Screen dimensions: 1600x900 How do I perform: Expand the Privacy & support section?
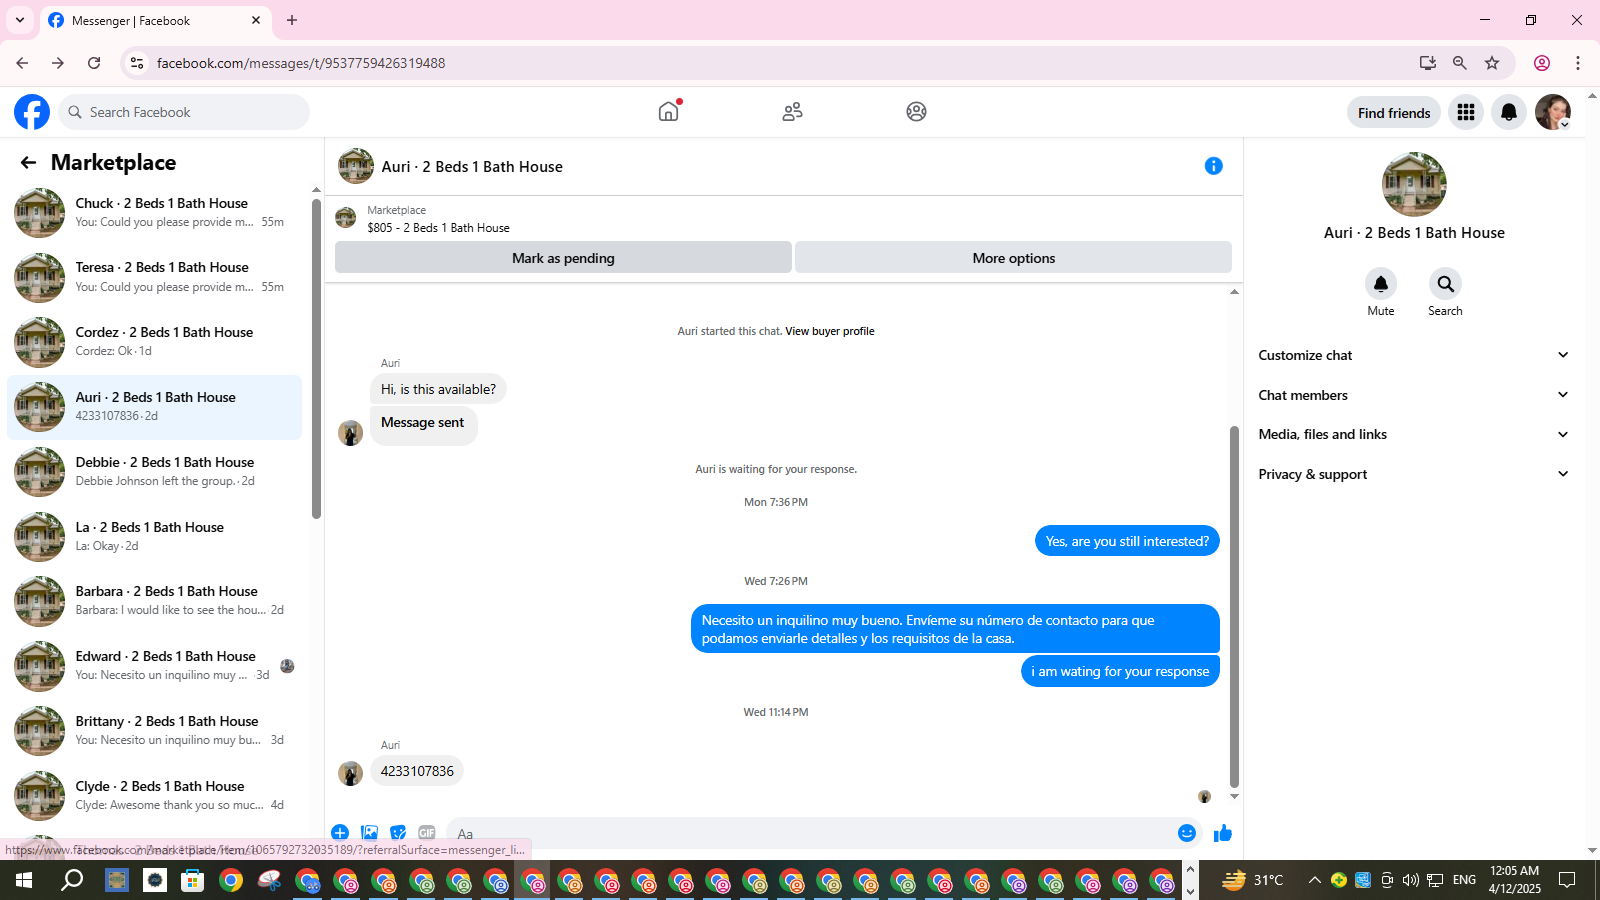[x=1414, y=474]
